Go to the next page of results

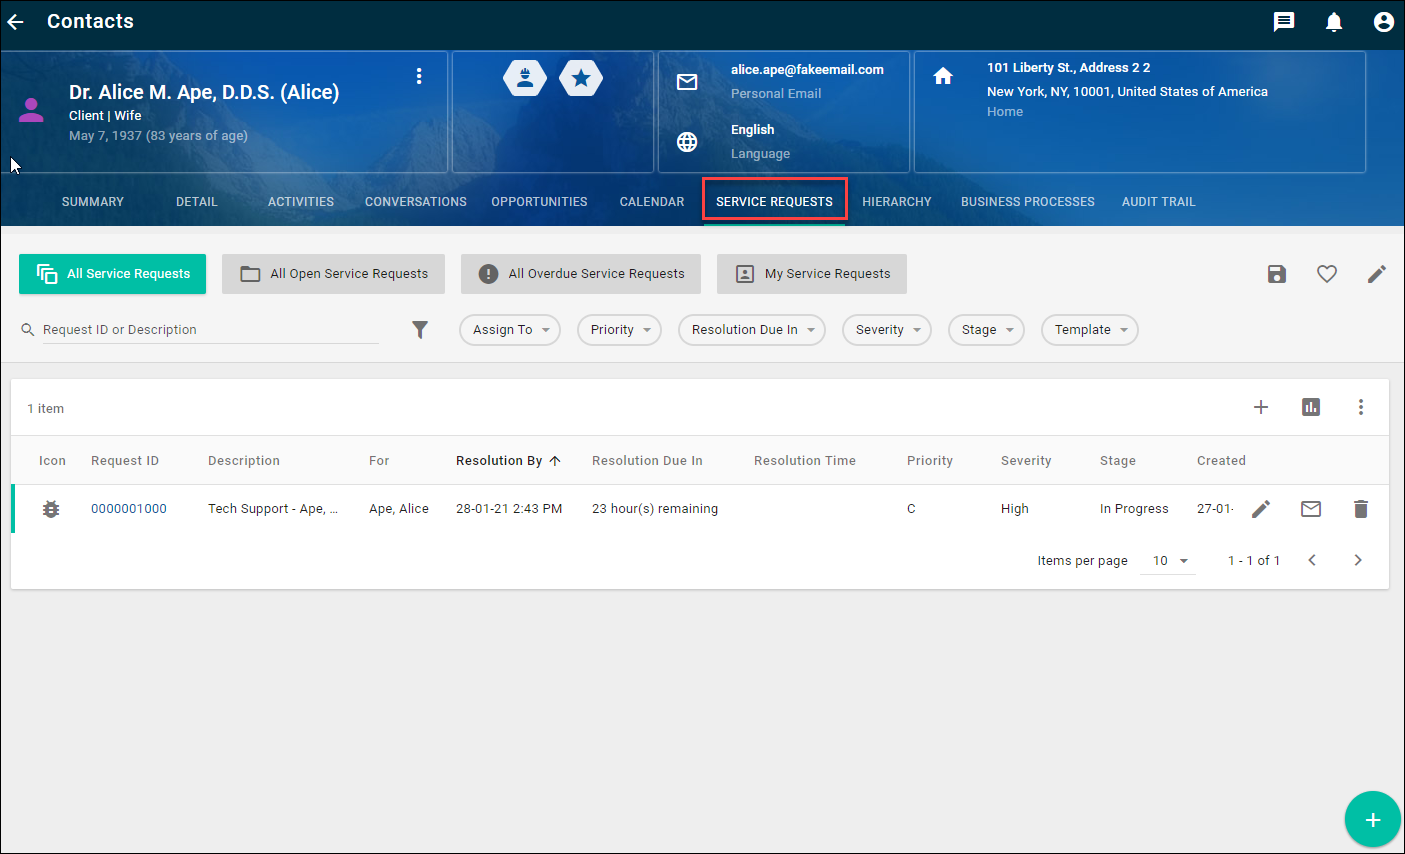coord(1358,560)
